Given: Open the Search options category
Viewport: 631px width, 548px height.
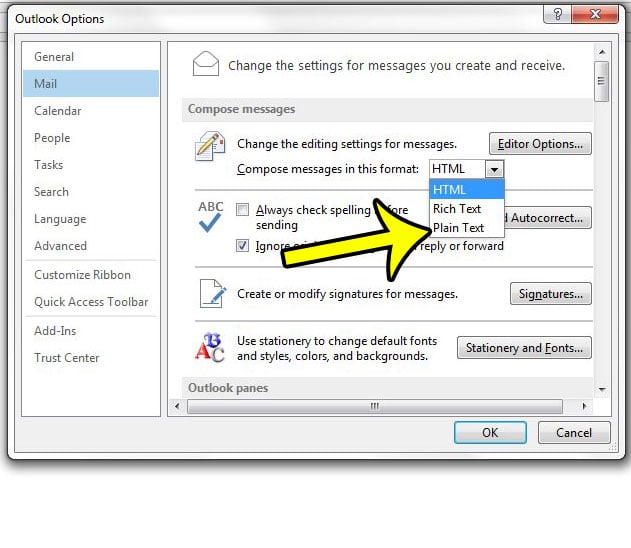Looking at the screenshot, I should click(x=91, y=192).
